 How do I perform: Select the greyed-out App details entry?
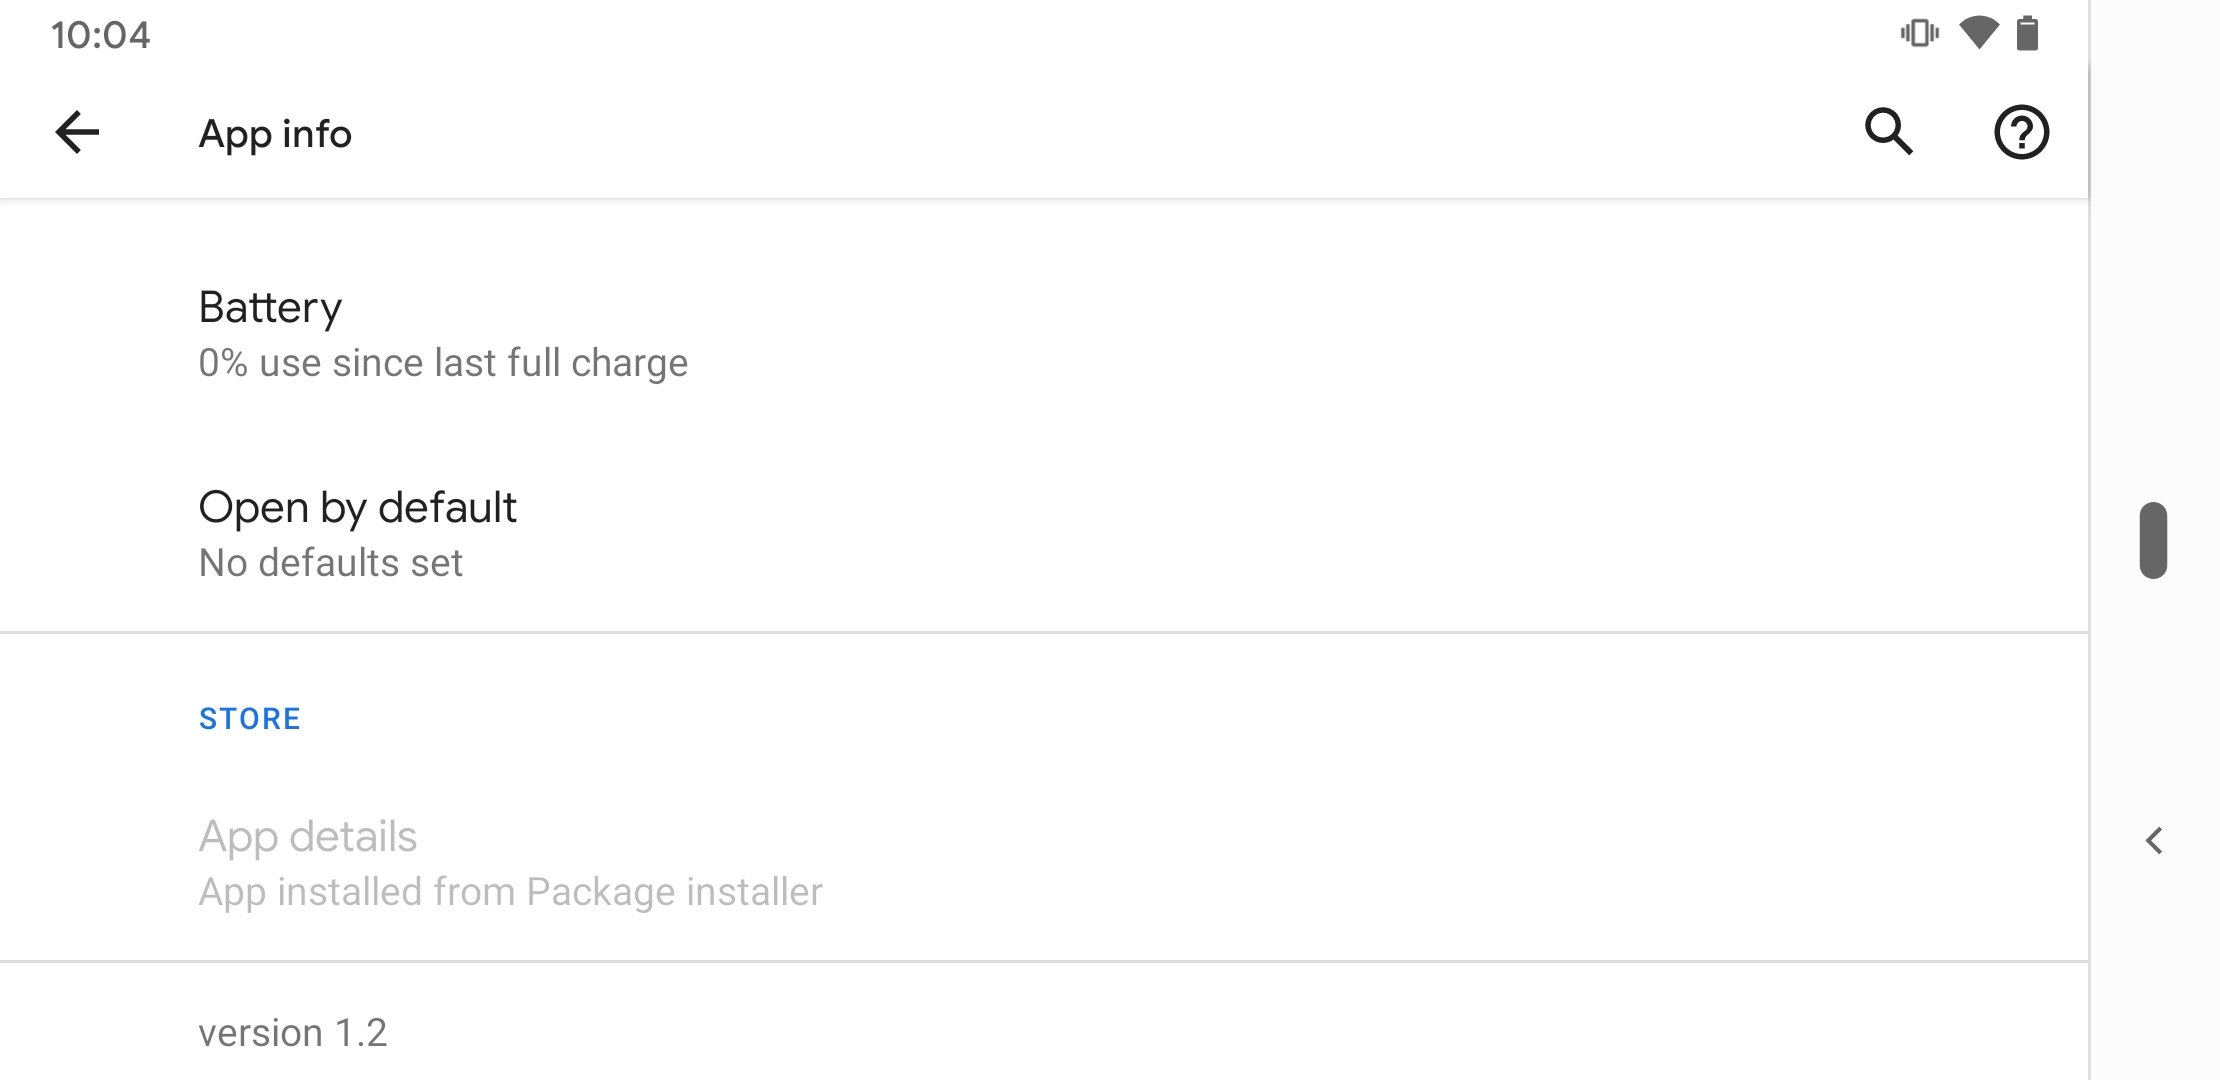click(1044, 863)
